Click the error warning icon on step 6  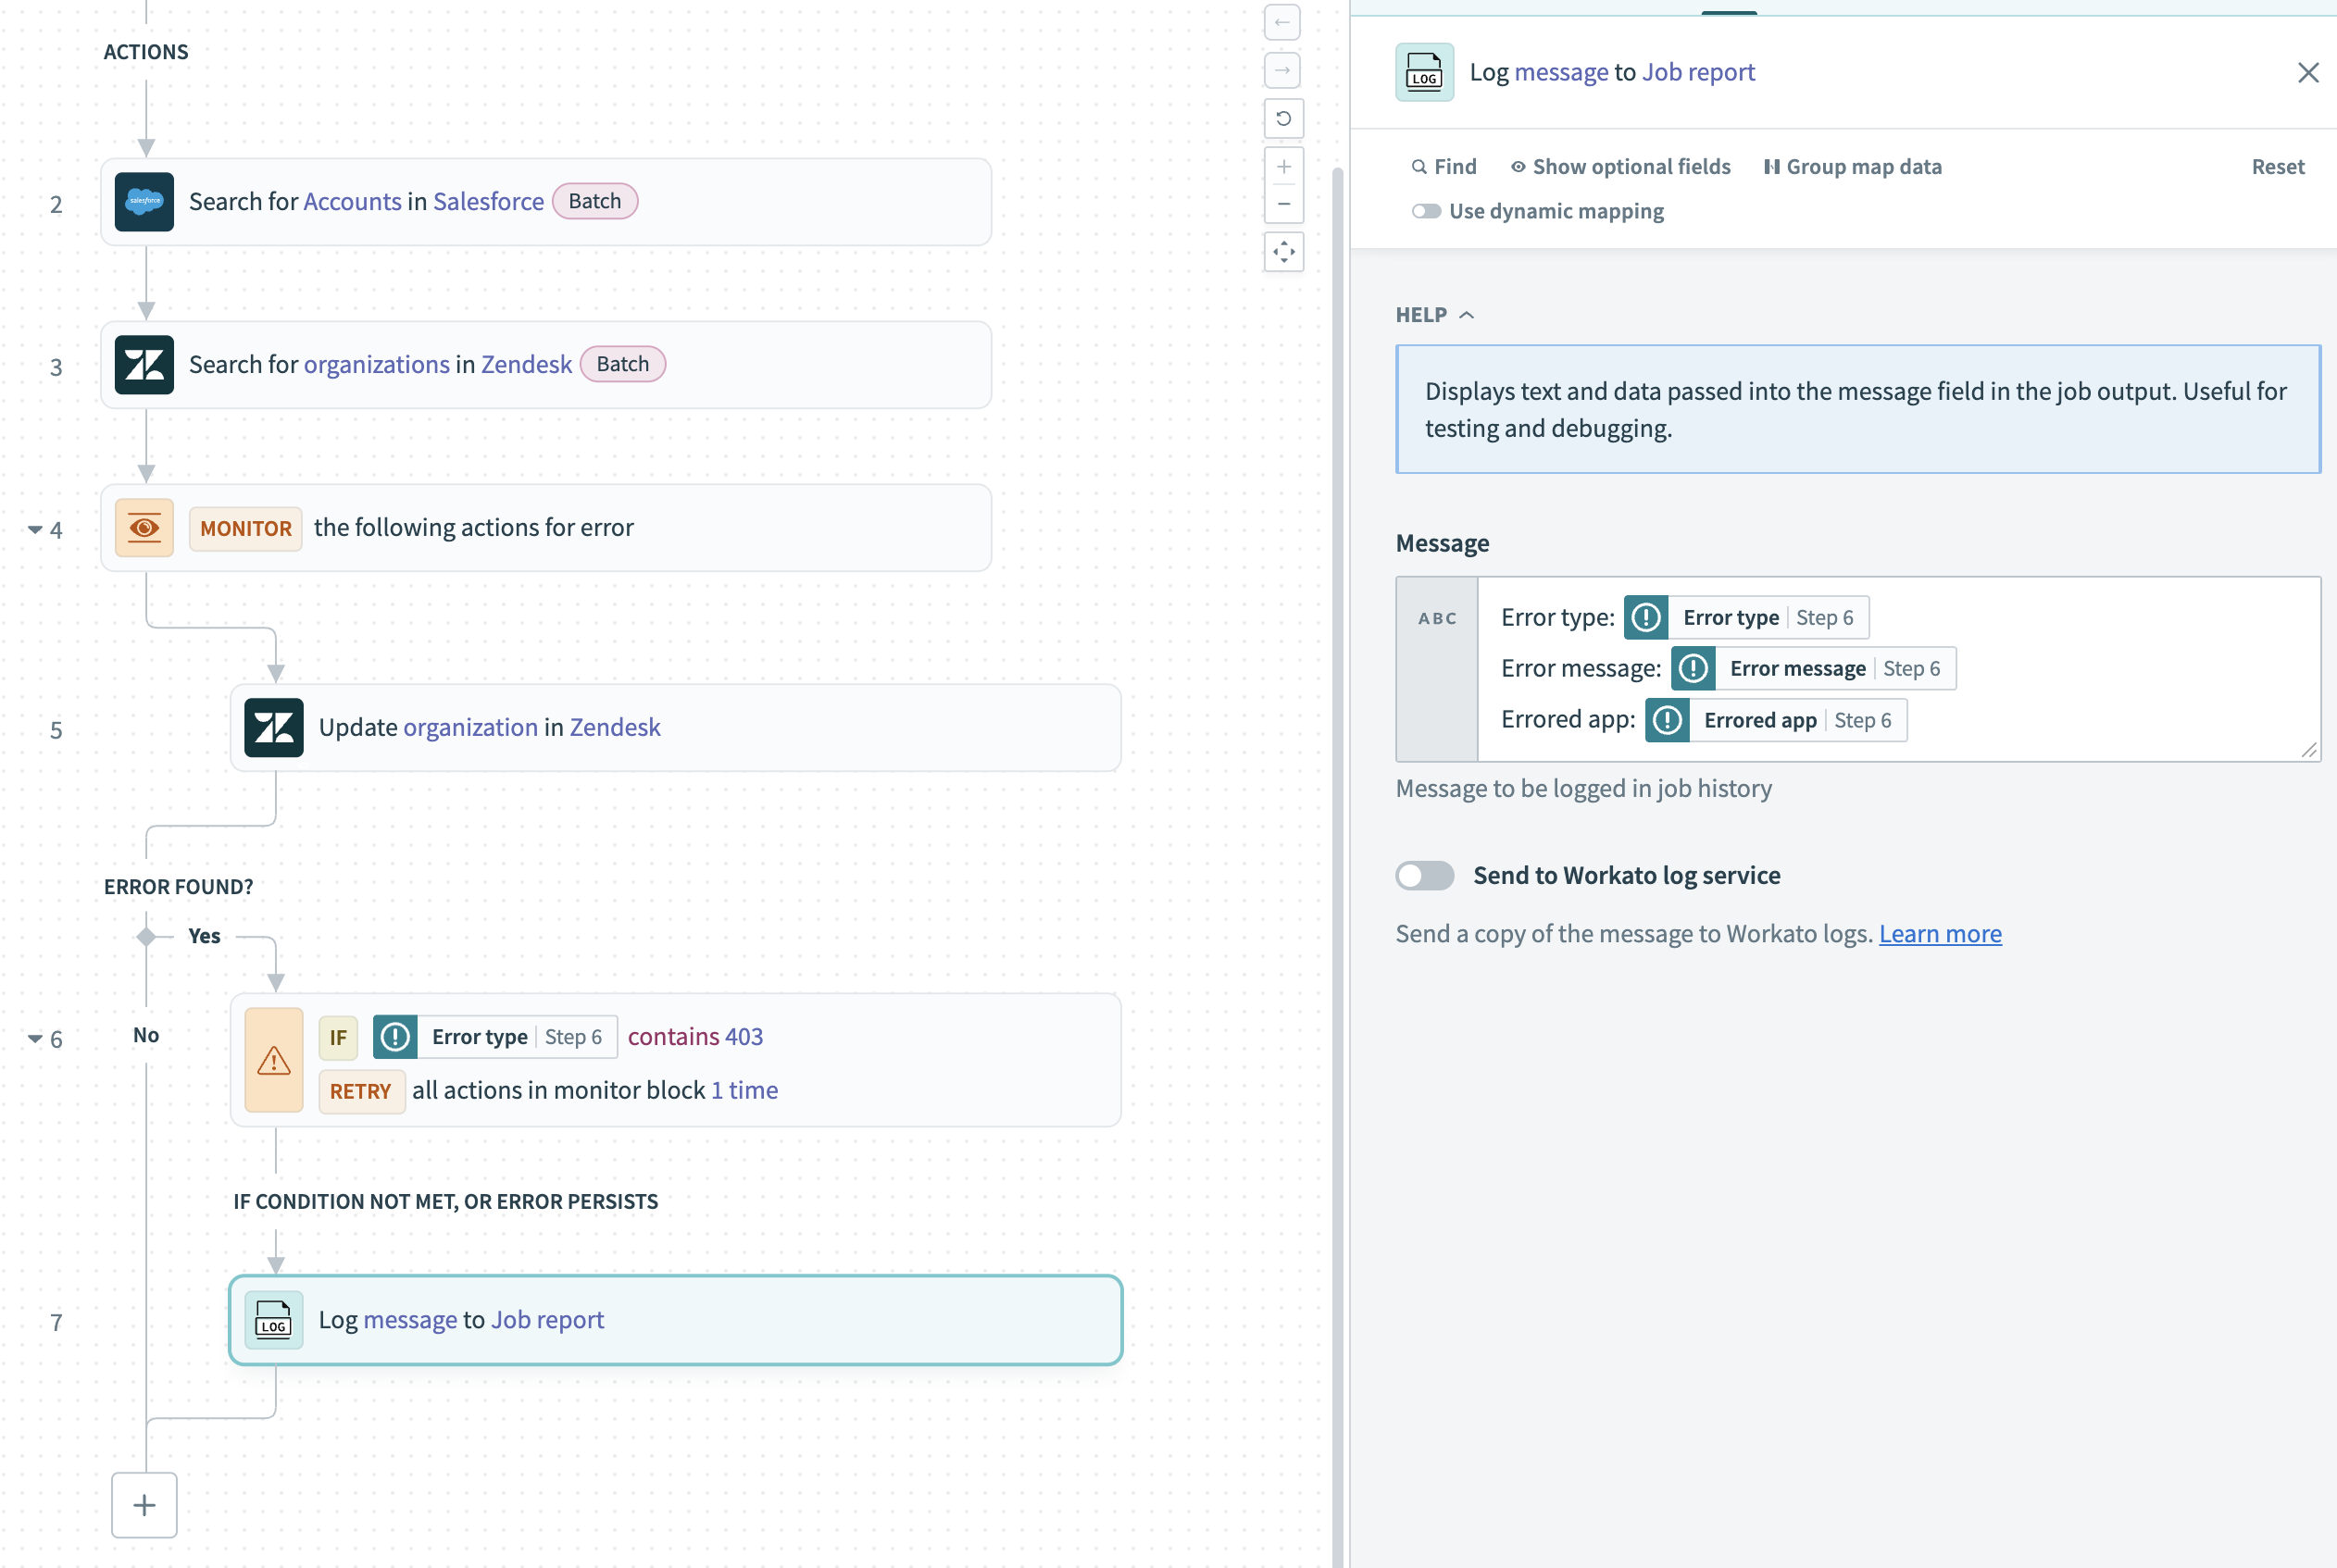(x=273, y=1060)
